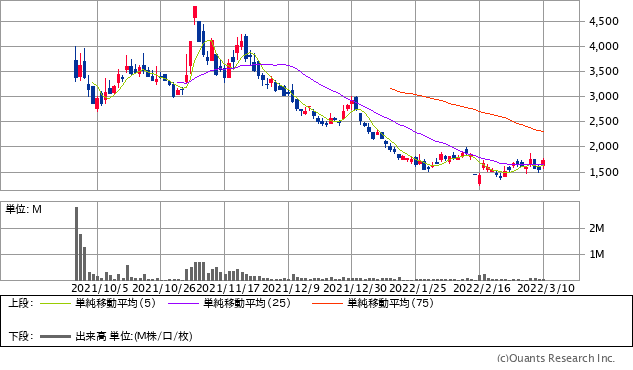The width and height of the screenshot is (633, 370).
Task: Click the green 5-day average legend line
Action: point(56,303)
